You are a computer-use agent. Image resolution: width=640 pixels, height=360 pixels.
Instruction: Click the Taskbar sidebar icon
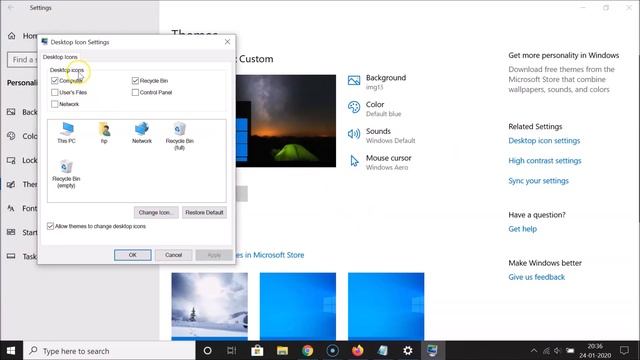[11, 256]
